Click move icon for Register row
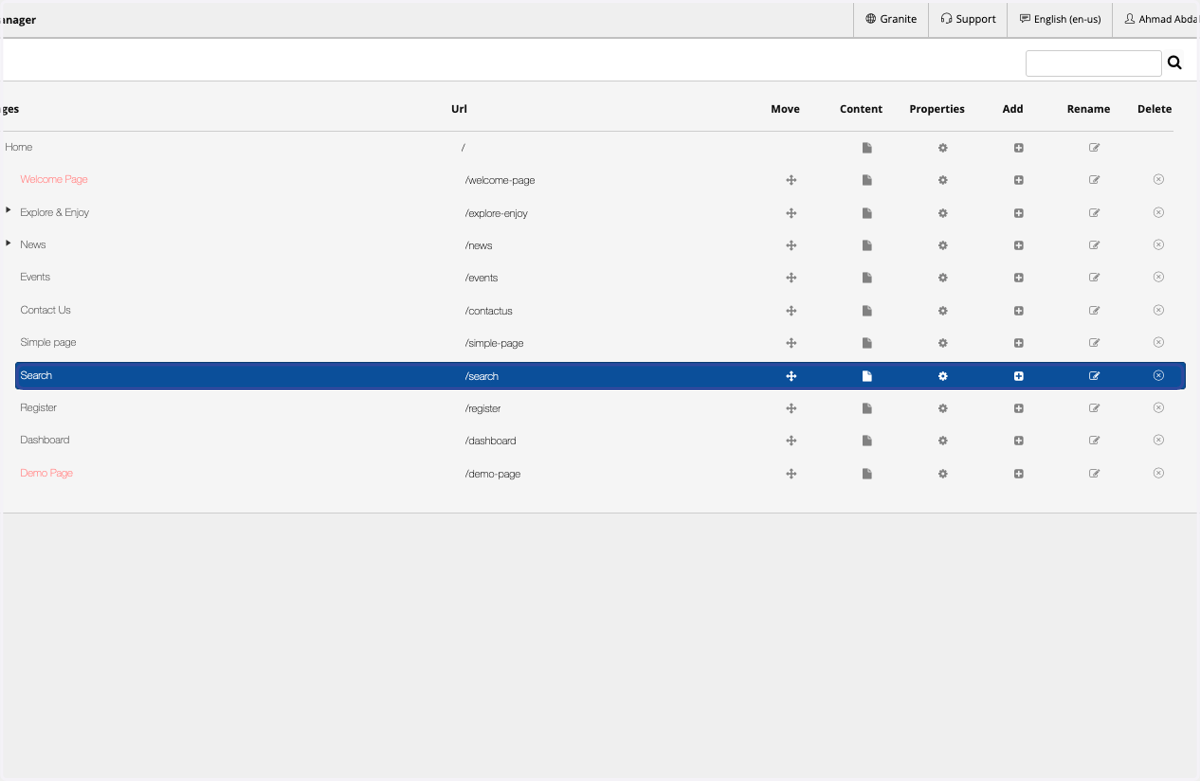The height and width of the screenshot is (781, 1200). pyautogui.click(x=791, y=408)
